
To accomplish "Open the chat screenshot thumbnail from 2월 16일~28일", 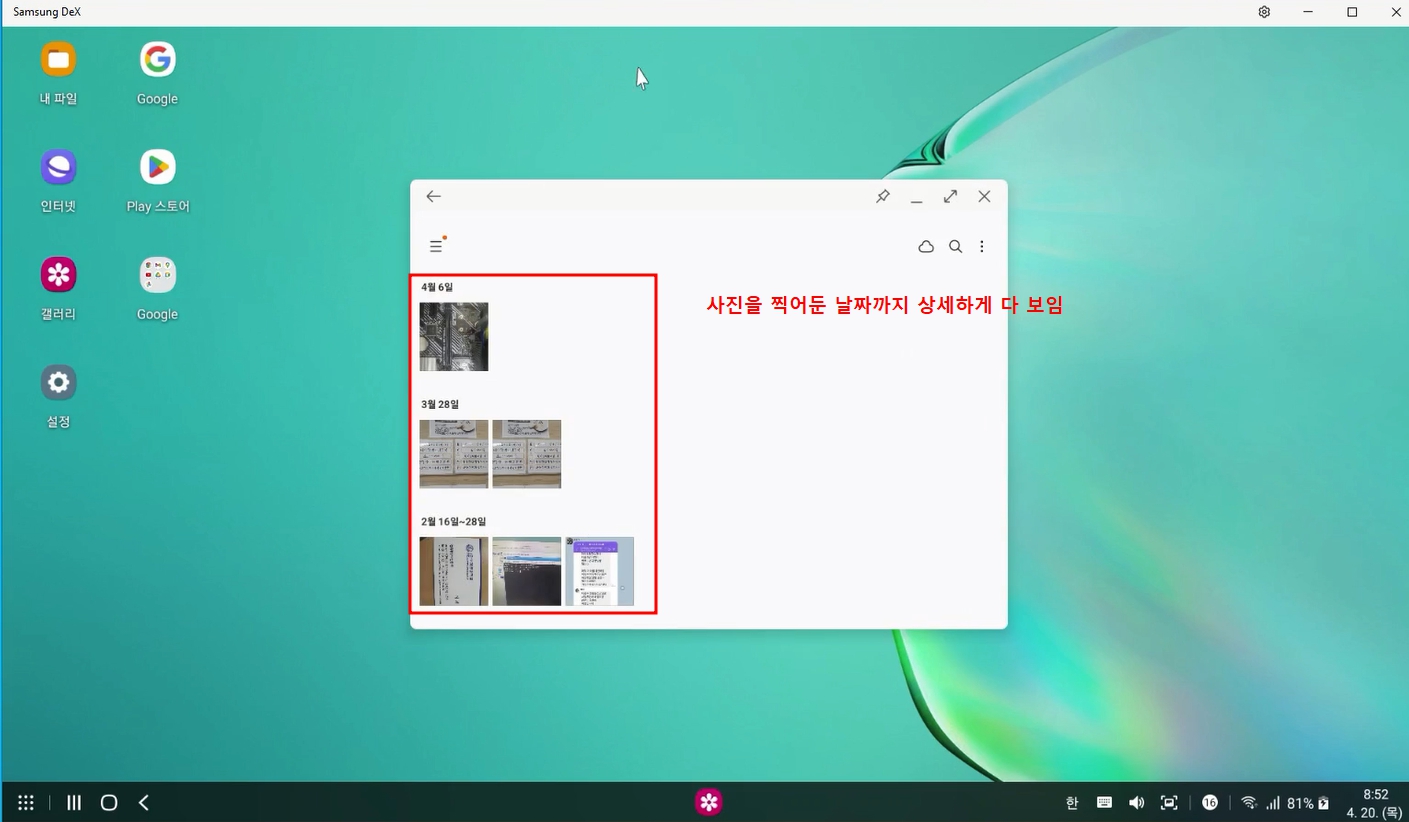I will pos(600,571).
